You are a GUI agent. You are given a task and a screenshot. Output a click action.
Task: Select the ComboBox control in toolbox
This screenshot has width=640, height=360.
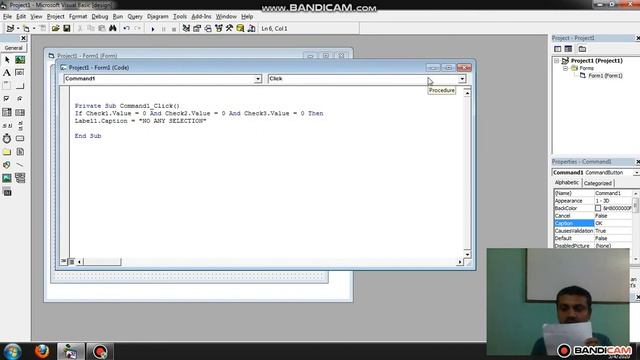pos(7,112)
